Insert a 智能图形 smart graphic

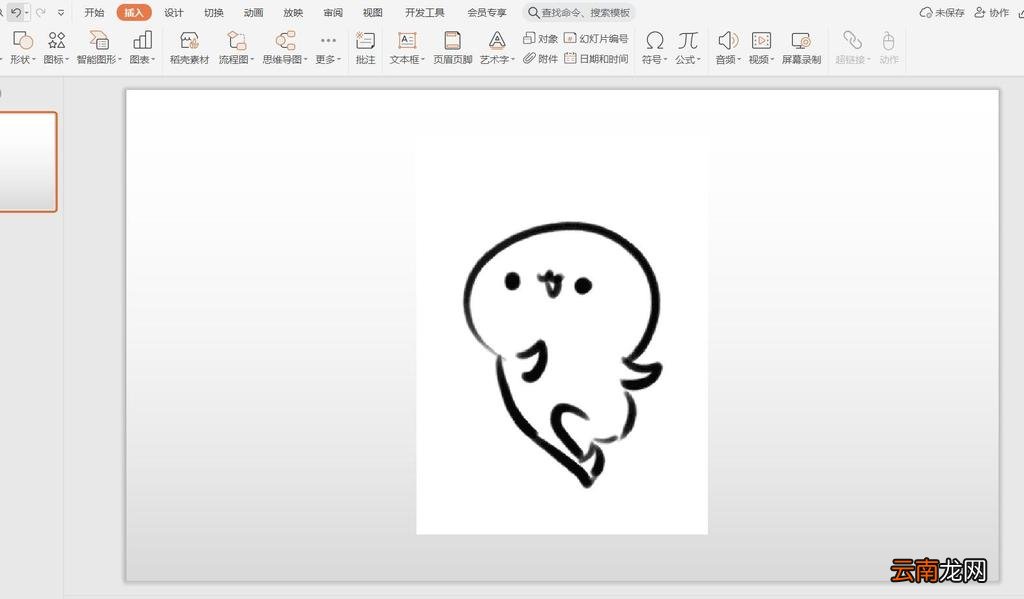[99, 48]
